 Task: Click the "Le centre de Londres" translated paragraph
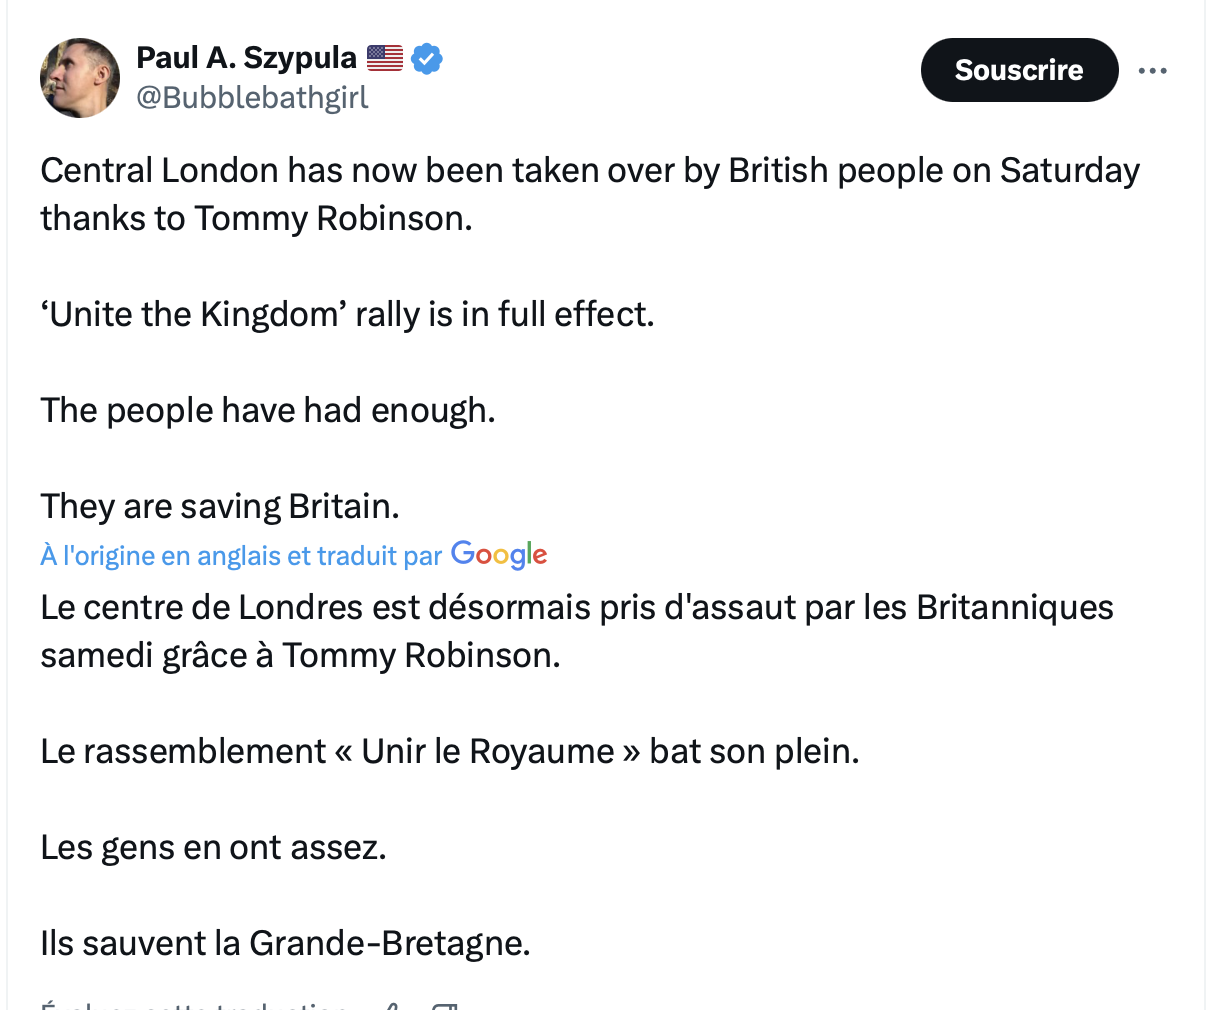pos(577,631)
